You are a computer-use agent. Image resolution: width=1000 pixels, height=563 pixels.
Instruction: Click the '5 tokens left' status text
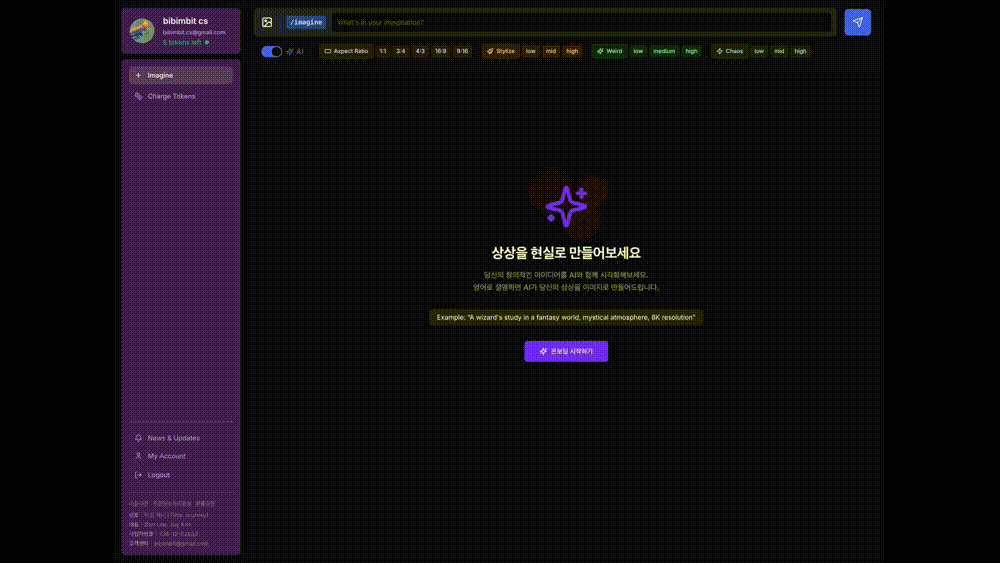click(x=182, y=43)
